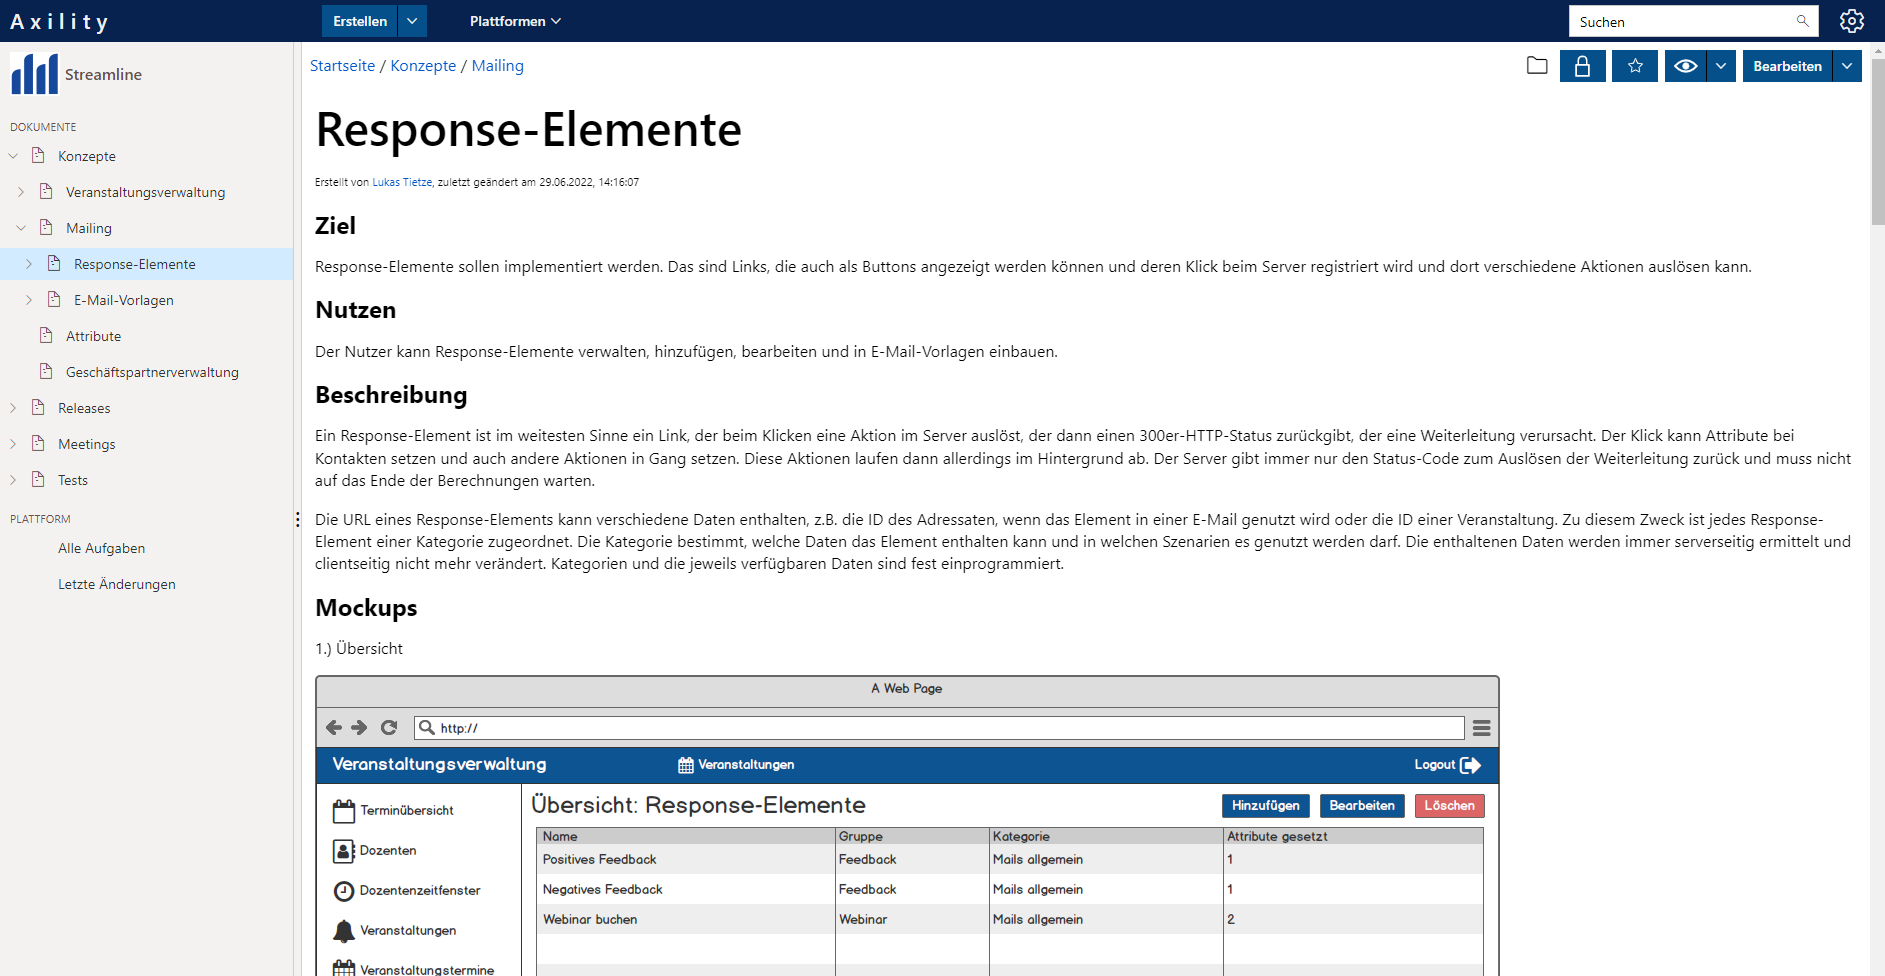This screenshot has height=976, width=1885.
Task: Click the Bearbeiten button
Action: 1787,66
